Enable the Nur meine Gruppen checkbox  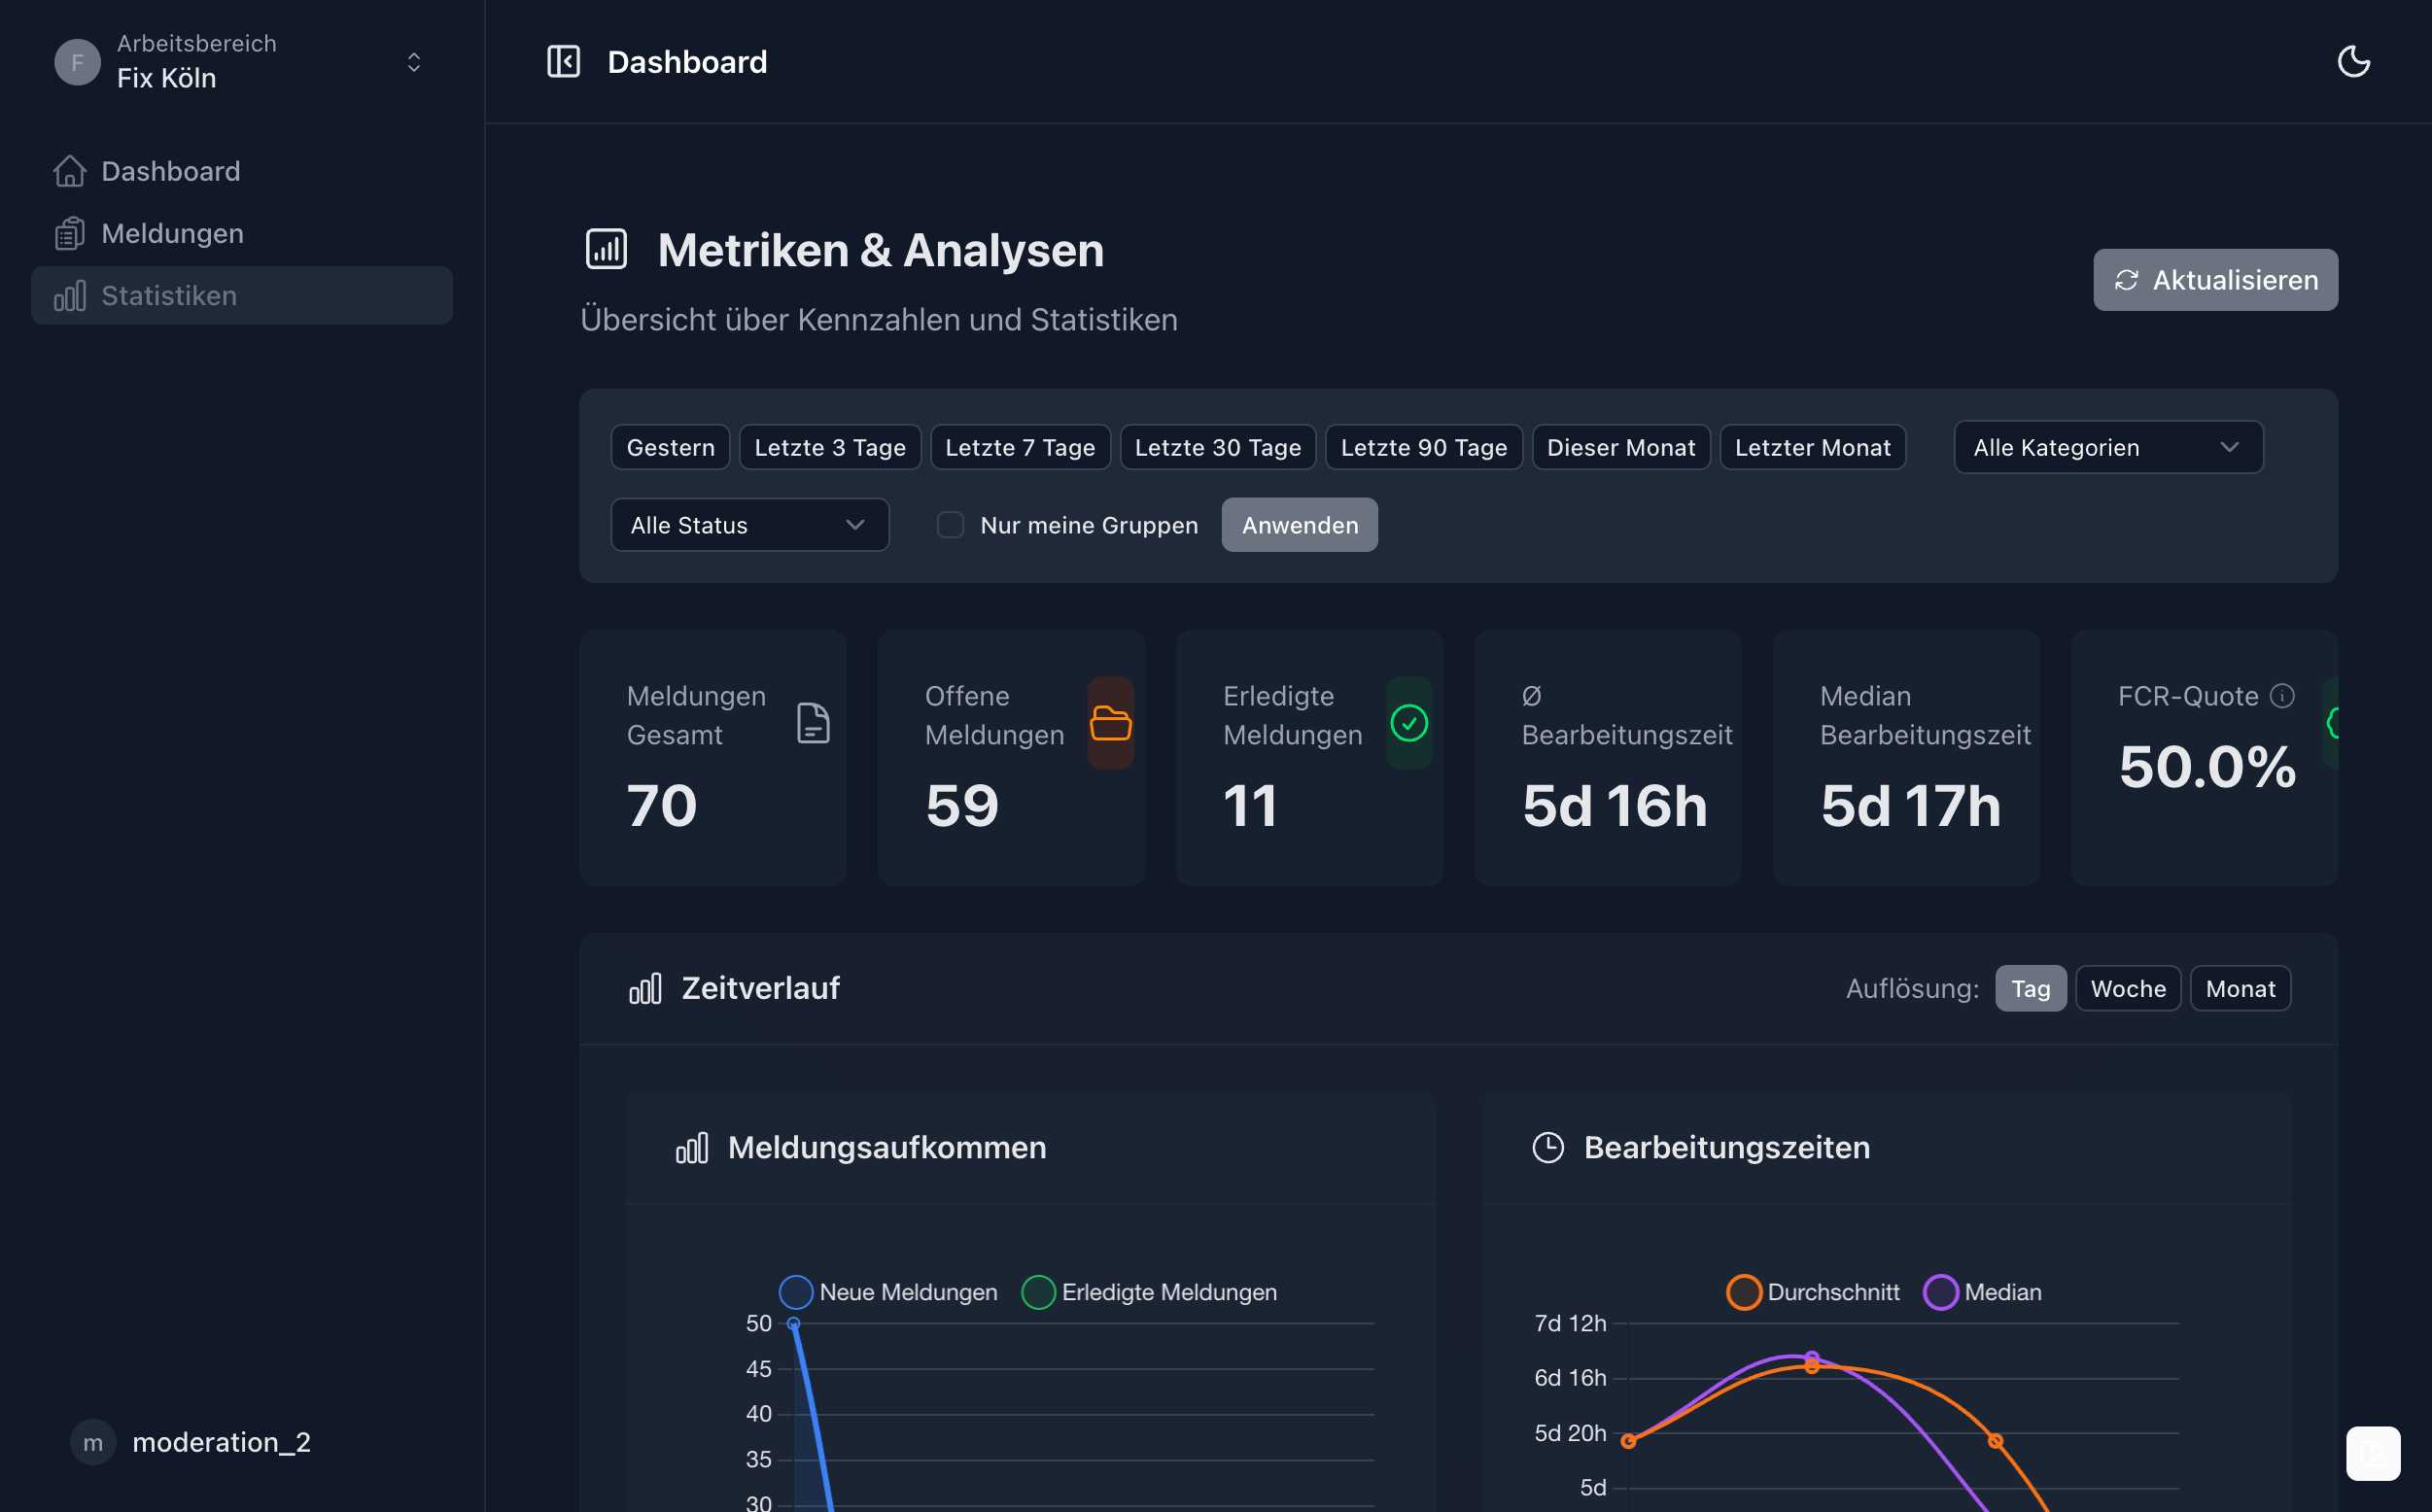949,524
